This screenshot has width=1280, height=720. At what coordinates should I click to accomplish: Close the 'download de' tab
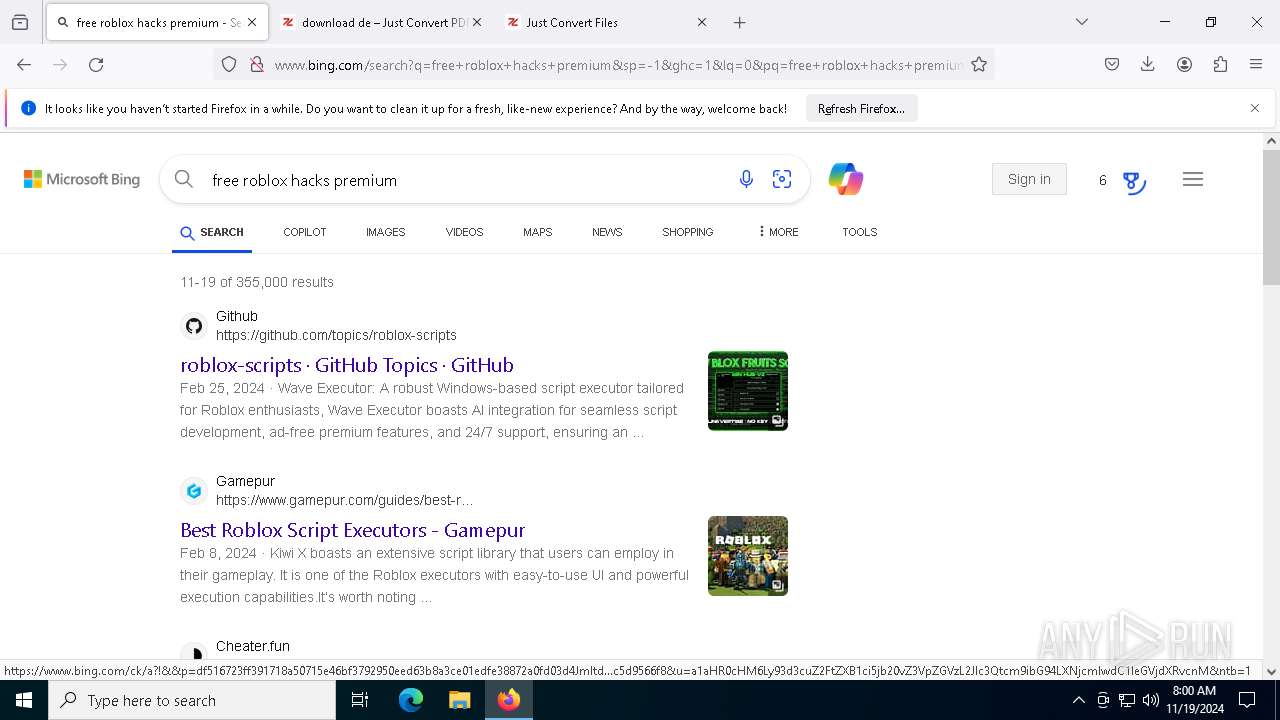pyautogui.click(x=477, y=22)
